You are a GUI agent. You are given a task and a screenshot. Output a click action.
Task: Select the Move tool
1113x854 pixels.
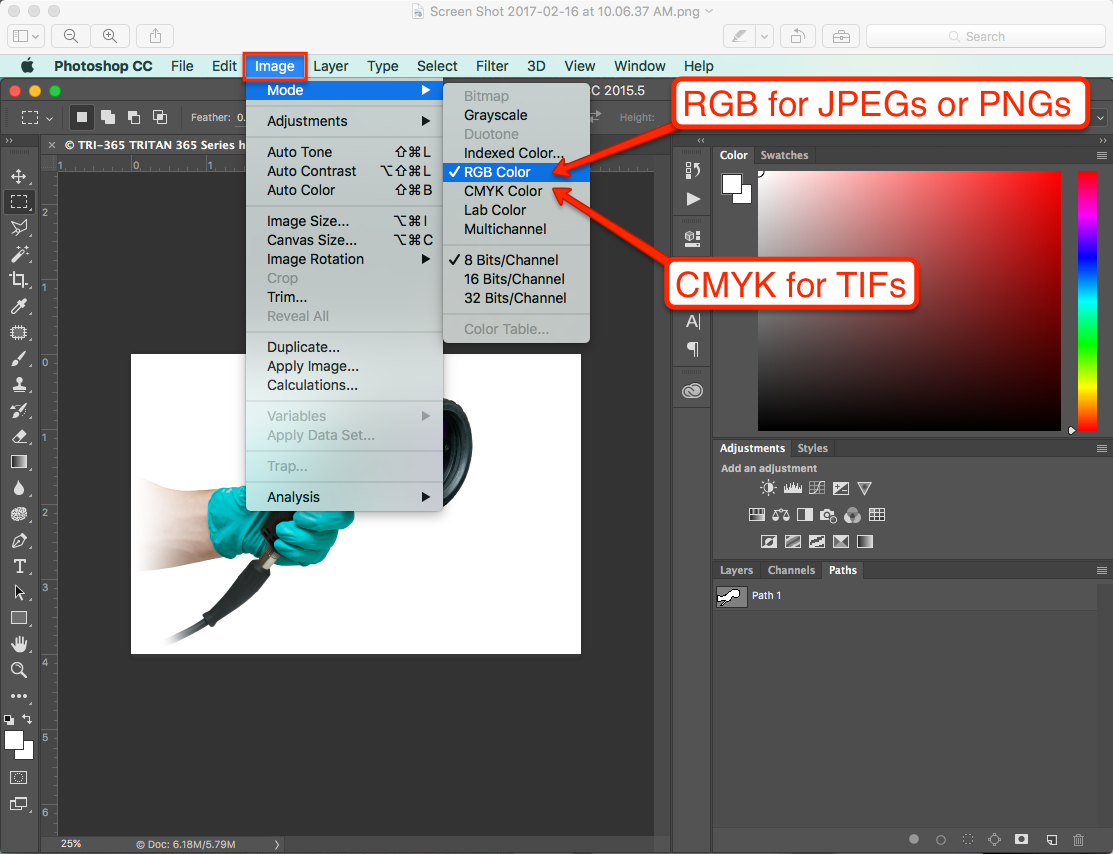[19, 176]
